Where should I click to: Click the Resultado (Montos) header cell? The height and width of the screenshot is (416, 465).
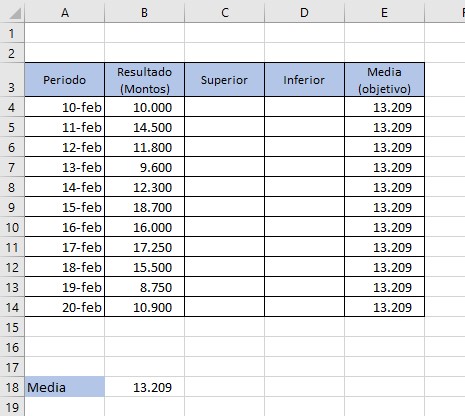[x=145, y=80]
